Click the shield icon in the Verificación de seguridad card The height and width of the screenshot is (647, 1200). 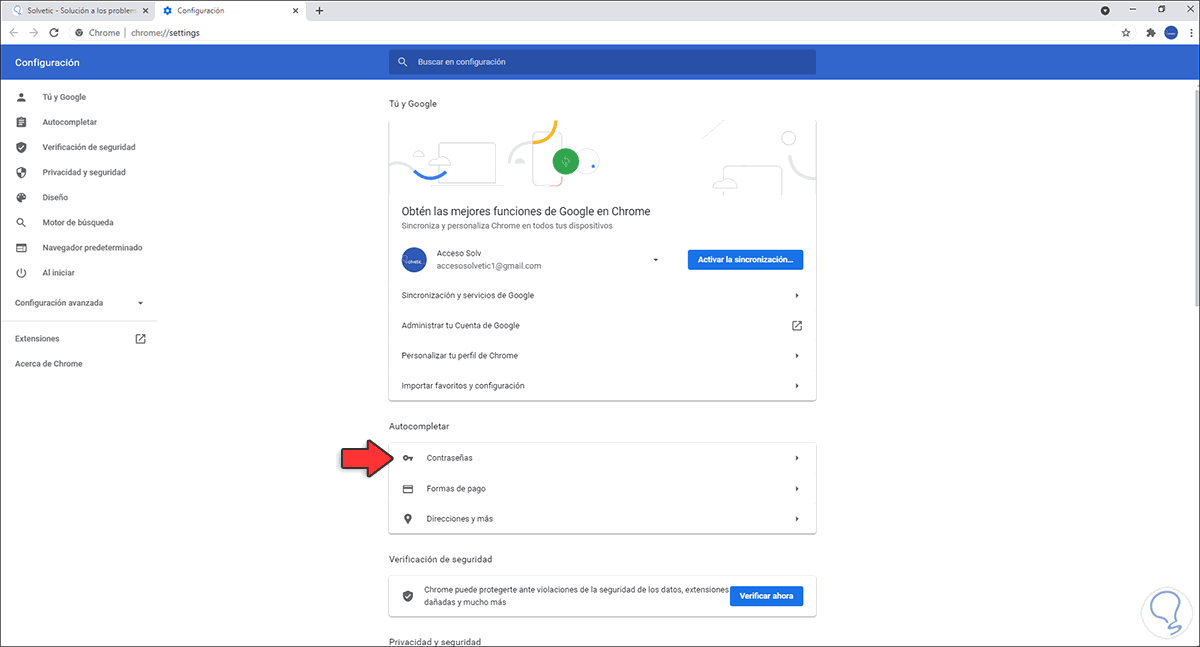pyautogui.click(x=407, y=596)
